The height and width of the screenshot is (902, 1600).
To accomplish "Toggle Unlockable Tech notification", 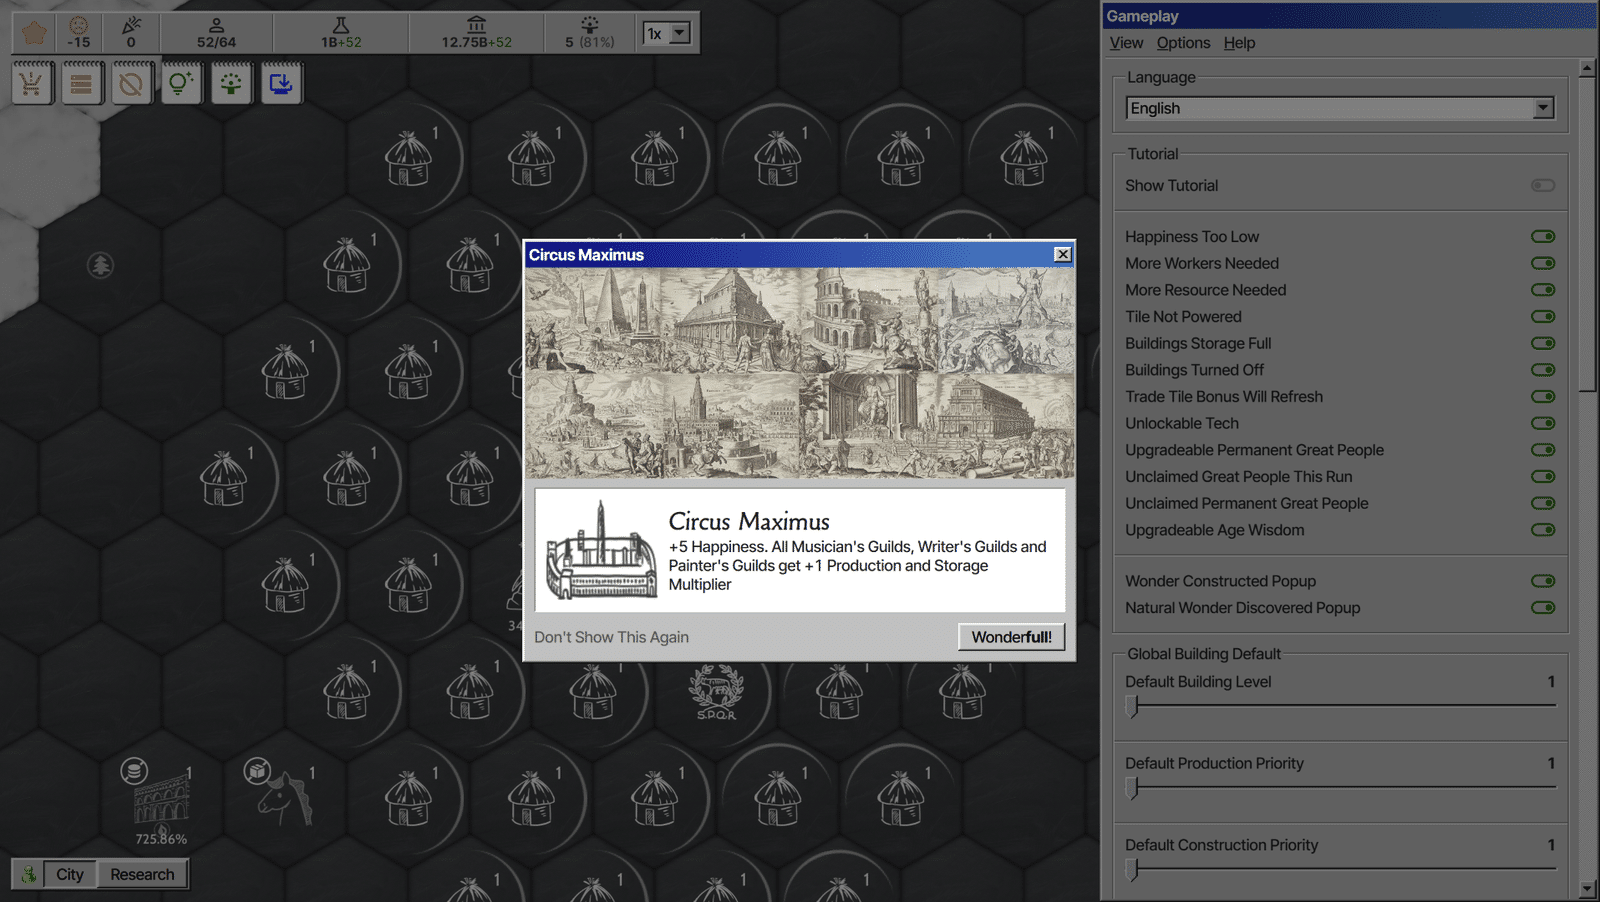I will point(1543,423).
